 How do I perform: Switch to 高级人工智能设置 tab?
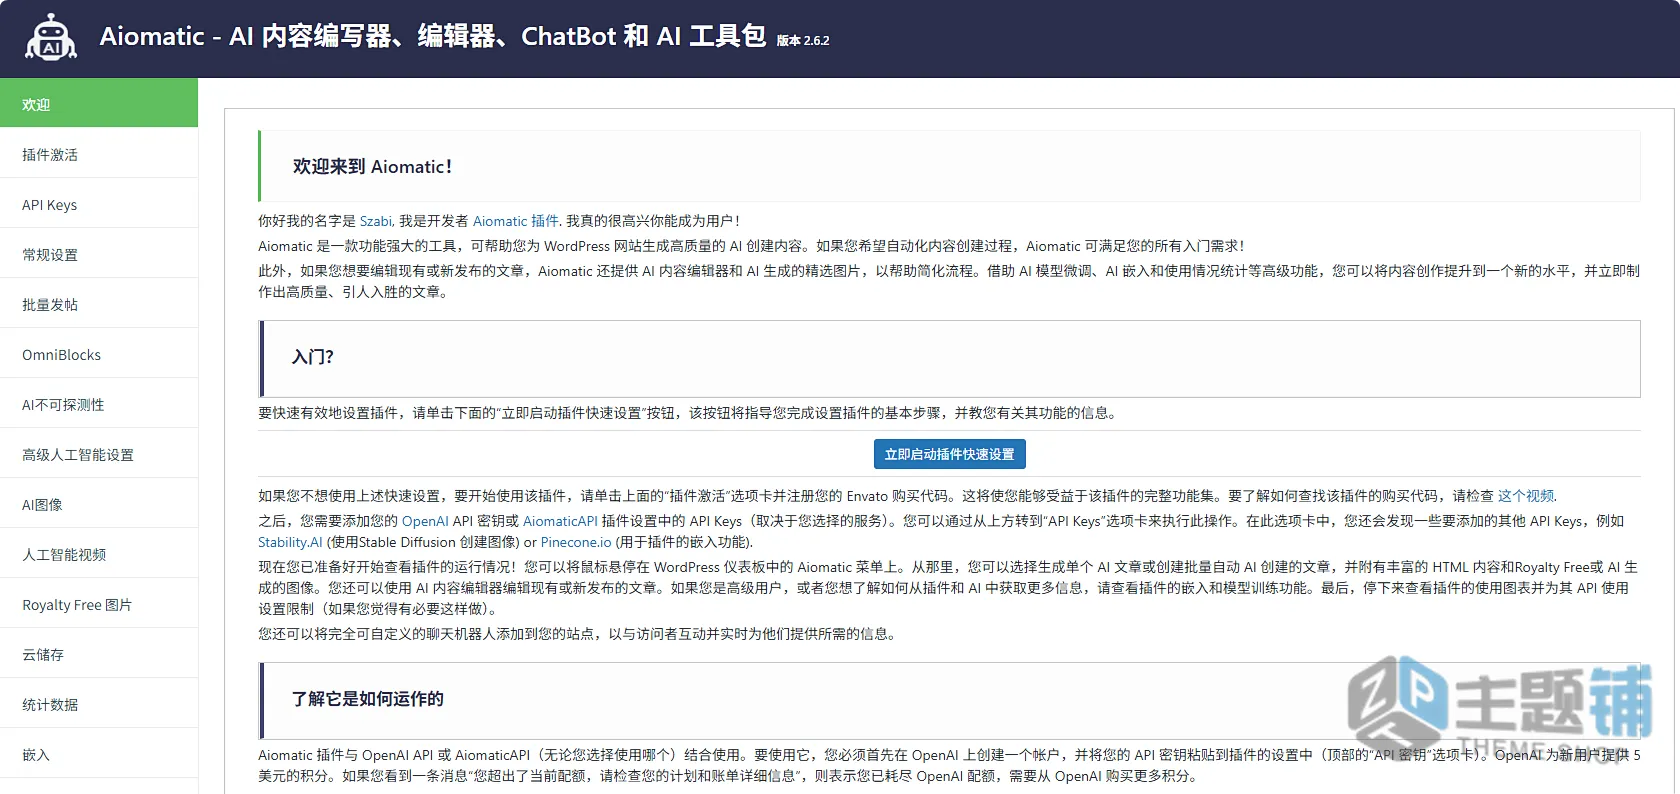tap(99, 454)
